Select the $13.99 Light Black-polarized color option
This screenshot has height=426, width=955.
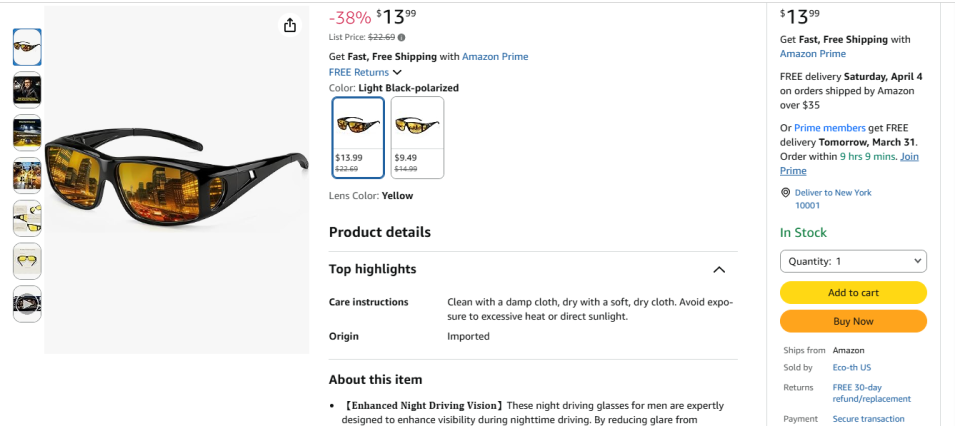(358, 137)
